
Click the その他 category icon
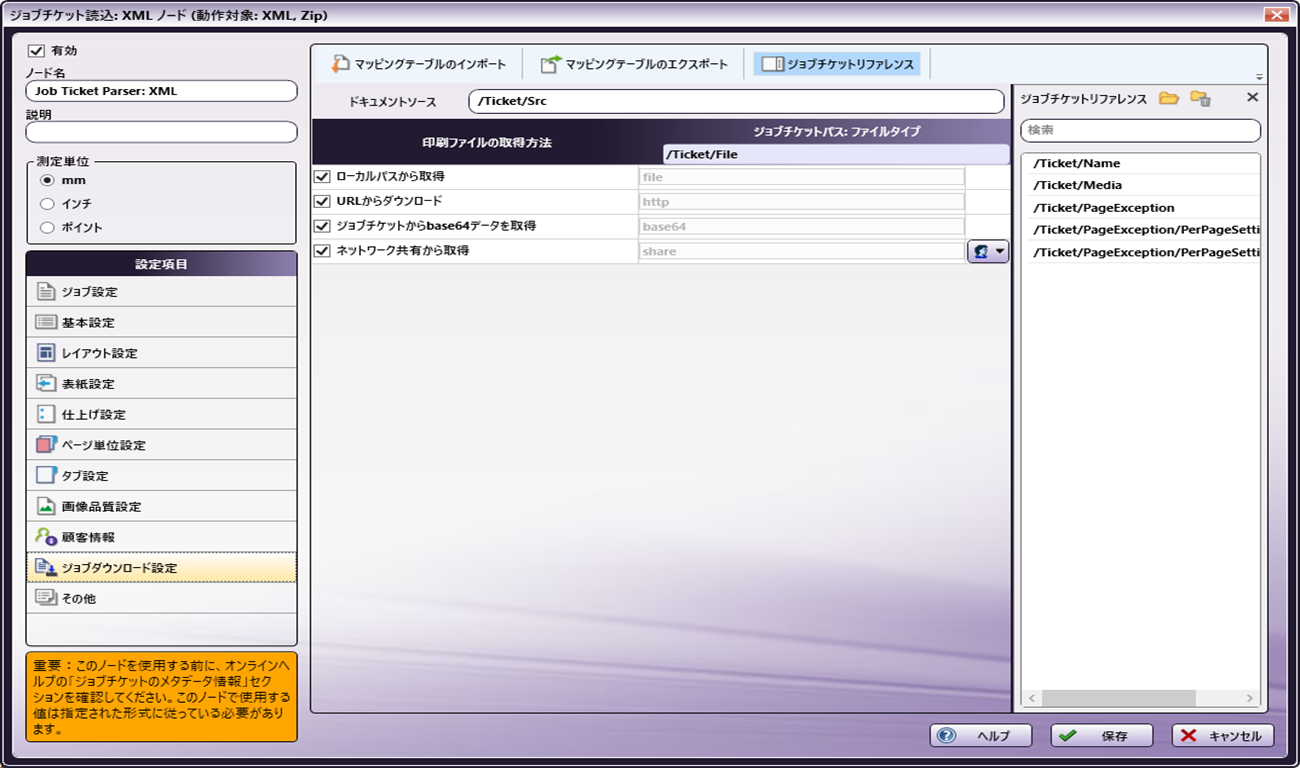[45, 598]
